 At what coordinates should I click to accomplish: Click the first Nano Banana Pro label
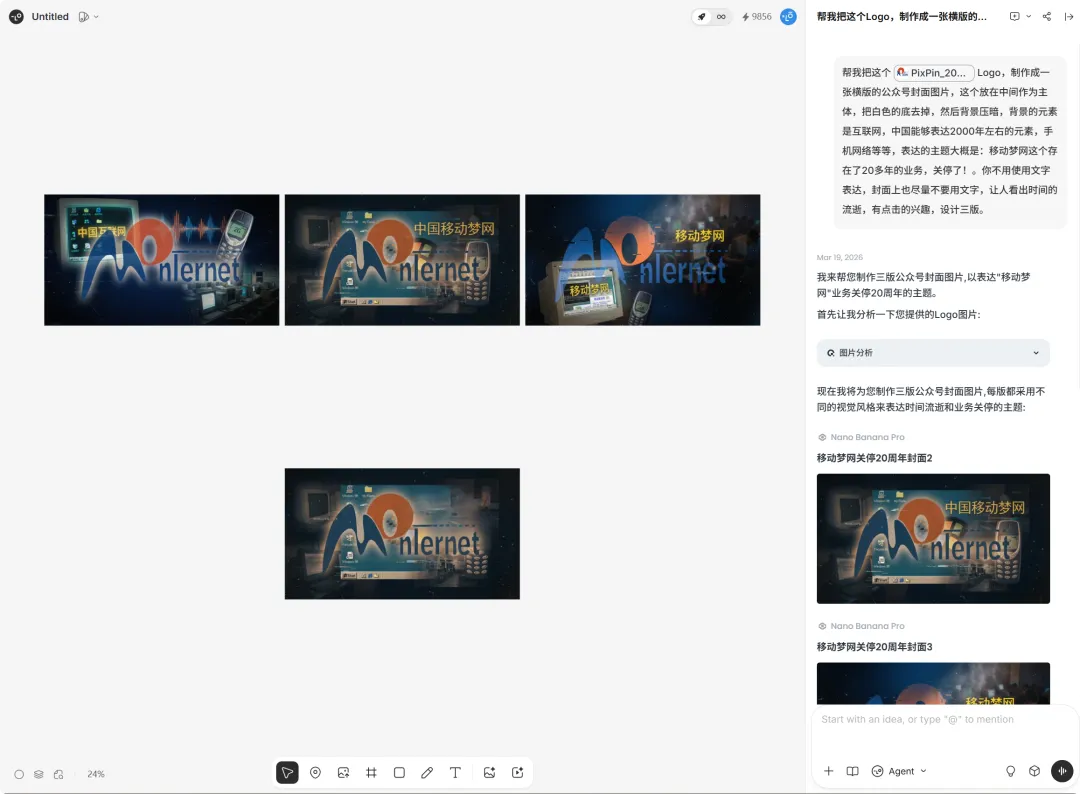(x=867, y=437)
